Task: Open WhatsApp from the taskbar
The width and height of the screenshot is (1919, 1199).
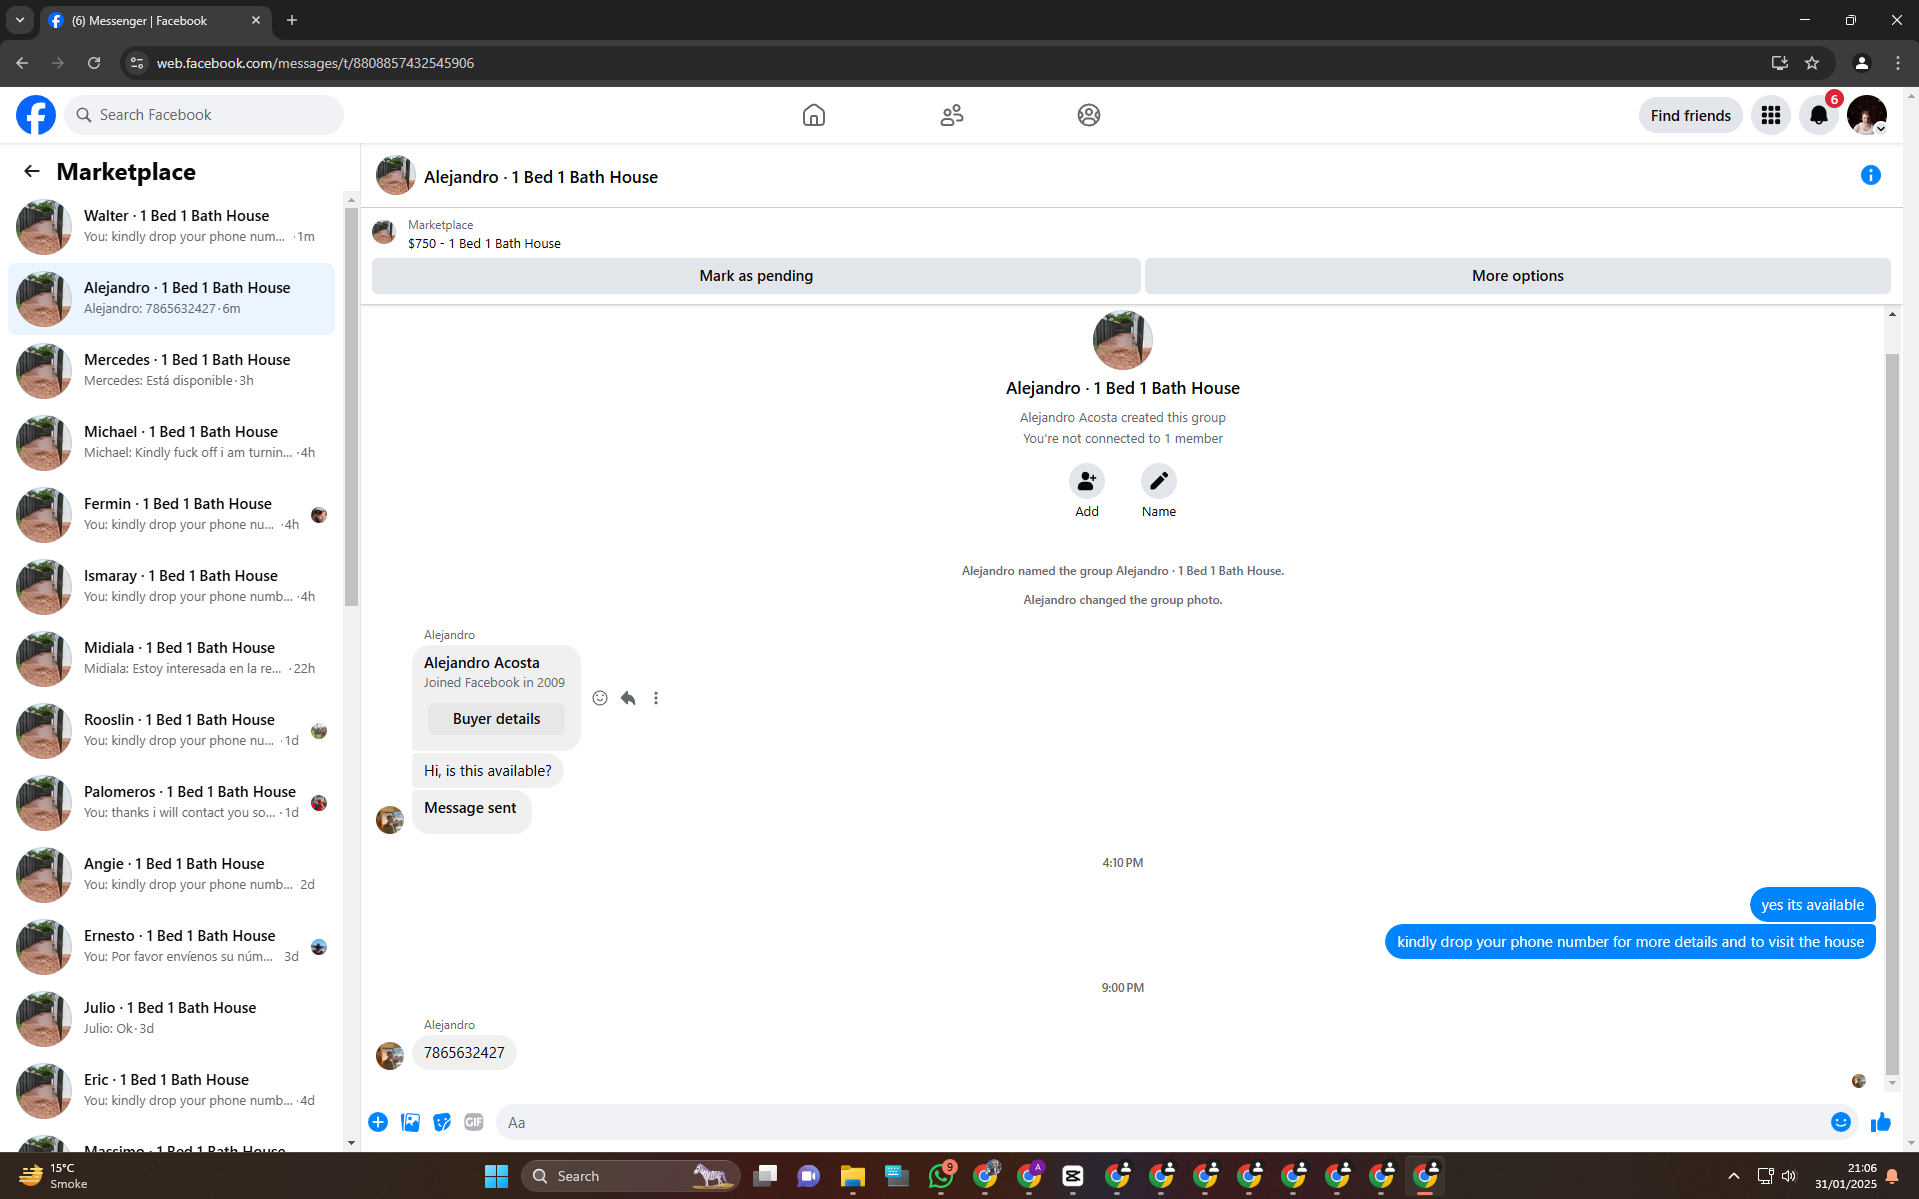Action: (941, 1176)
